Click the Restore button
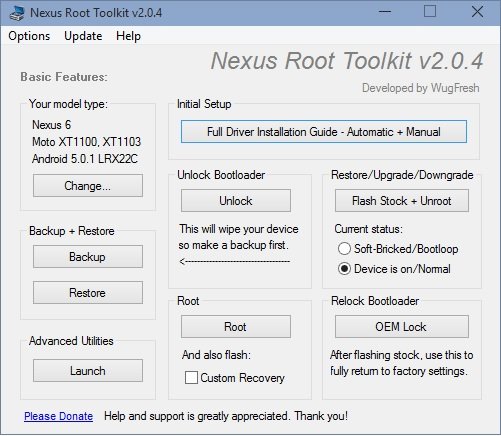Viewport: 501px width, 436px height. (88, 293)
